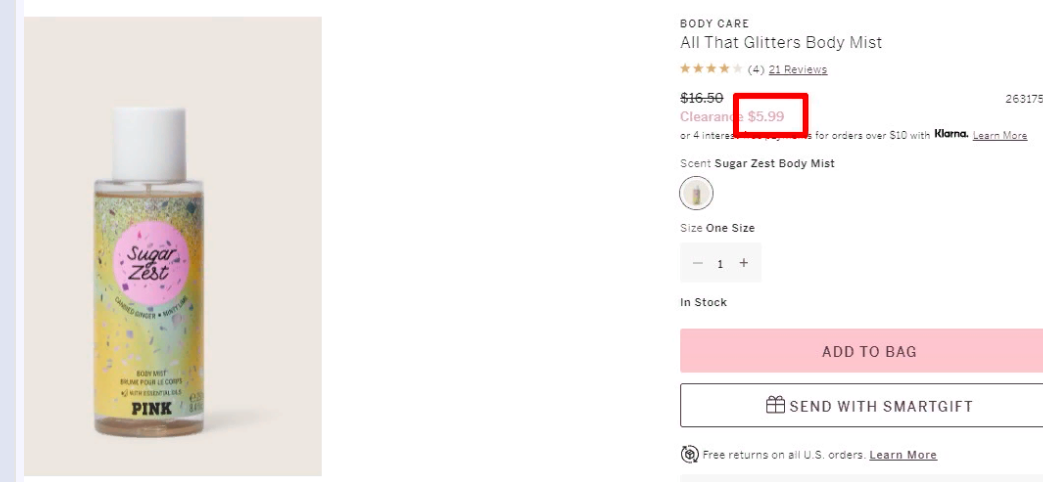Click the star rating icons

point(711,69)
